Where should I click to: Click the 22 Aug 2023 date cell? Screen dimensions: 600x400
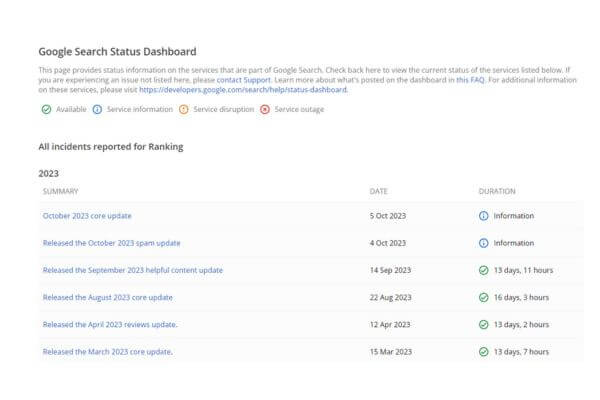pos(390,297)
